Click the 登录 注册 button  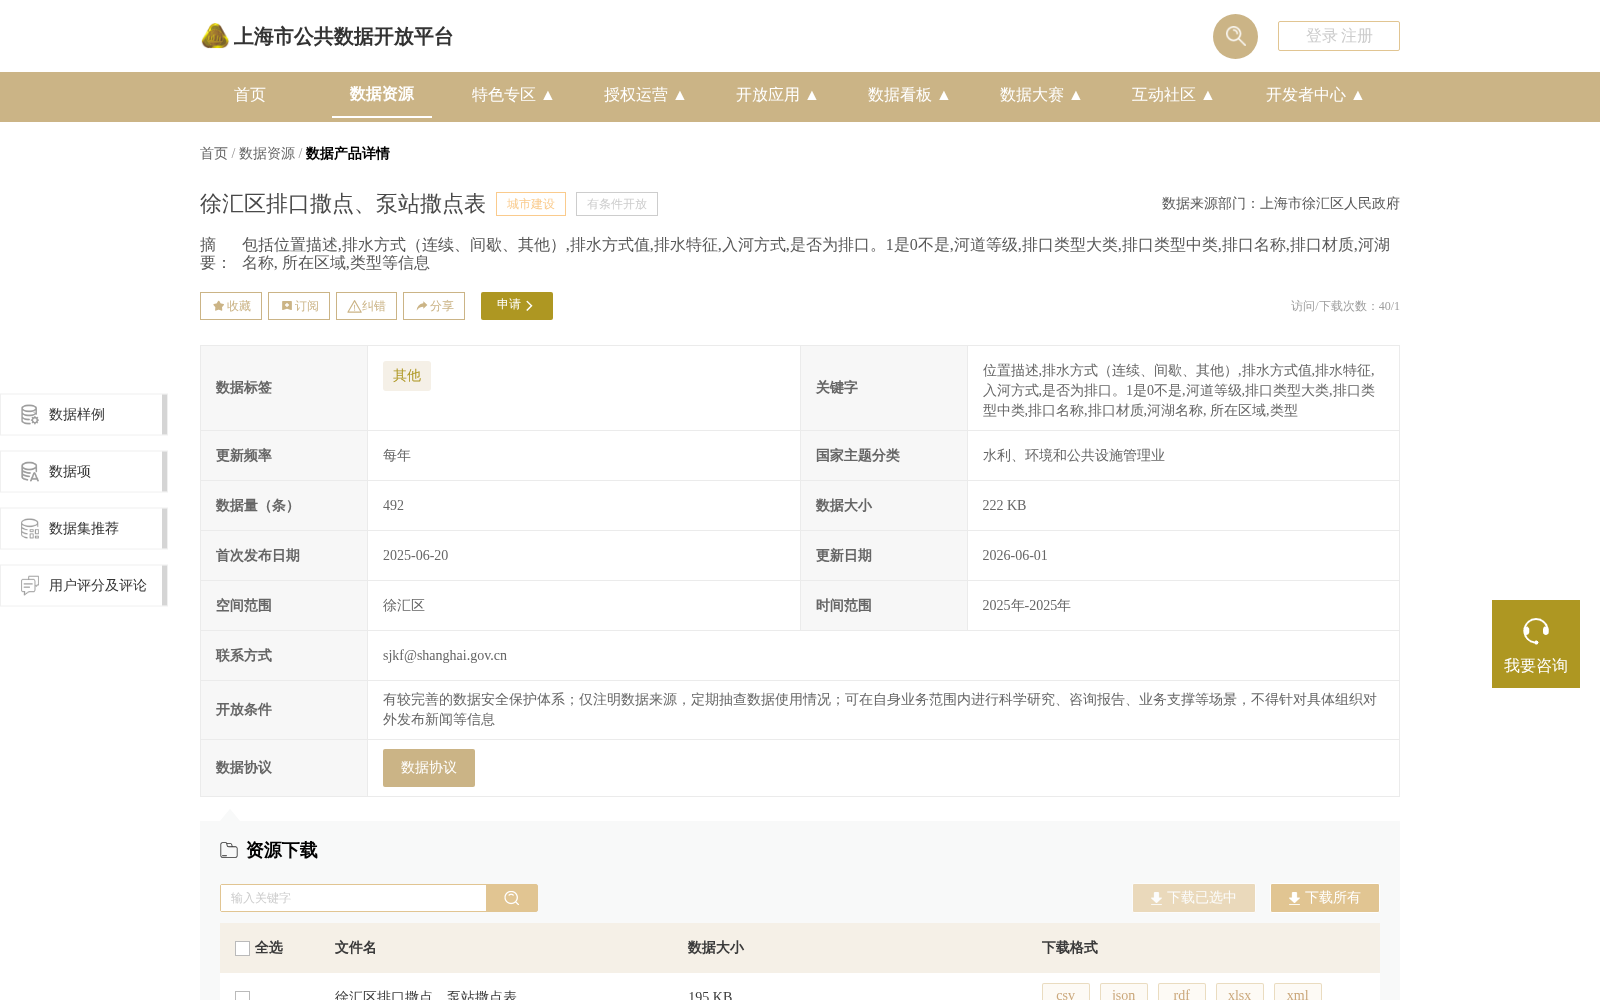[x=1339, y=36]
